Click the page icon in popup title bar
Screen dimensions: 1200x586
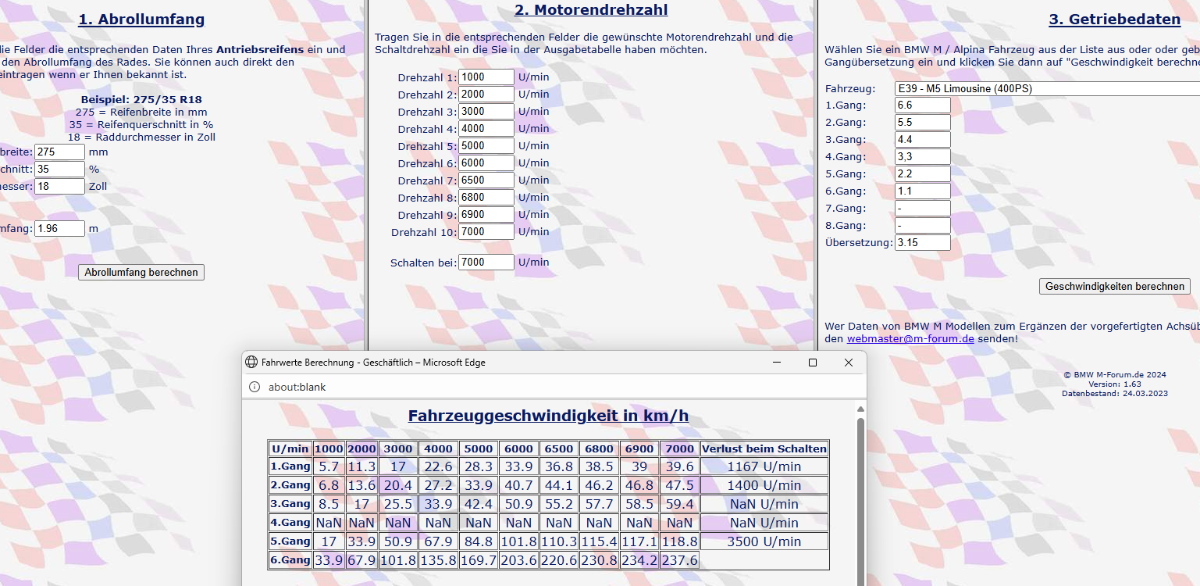(251, 362)
